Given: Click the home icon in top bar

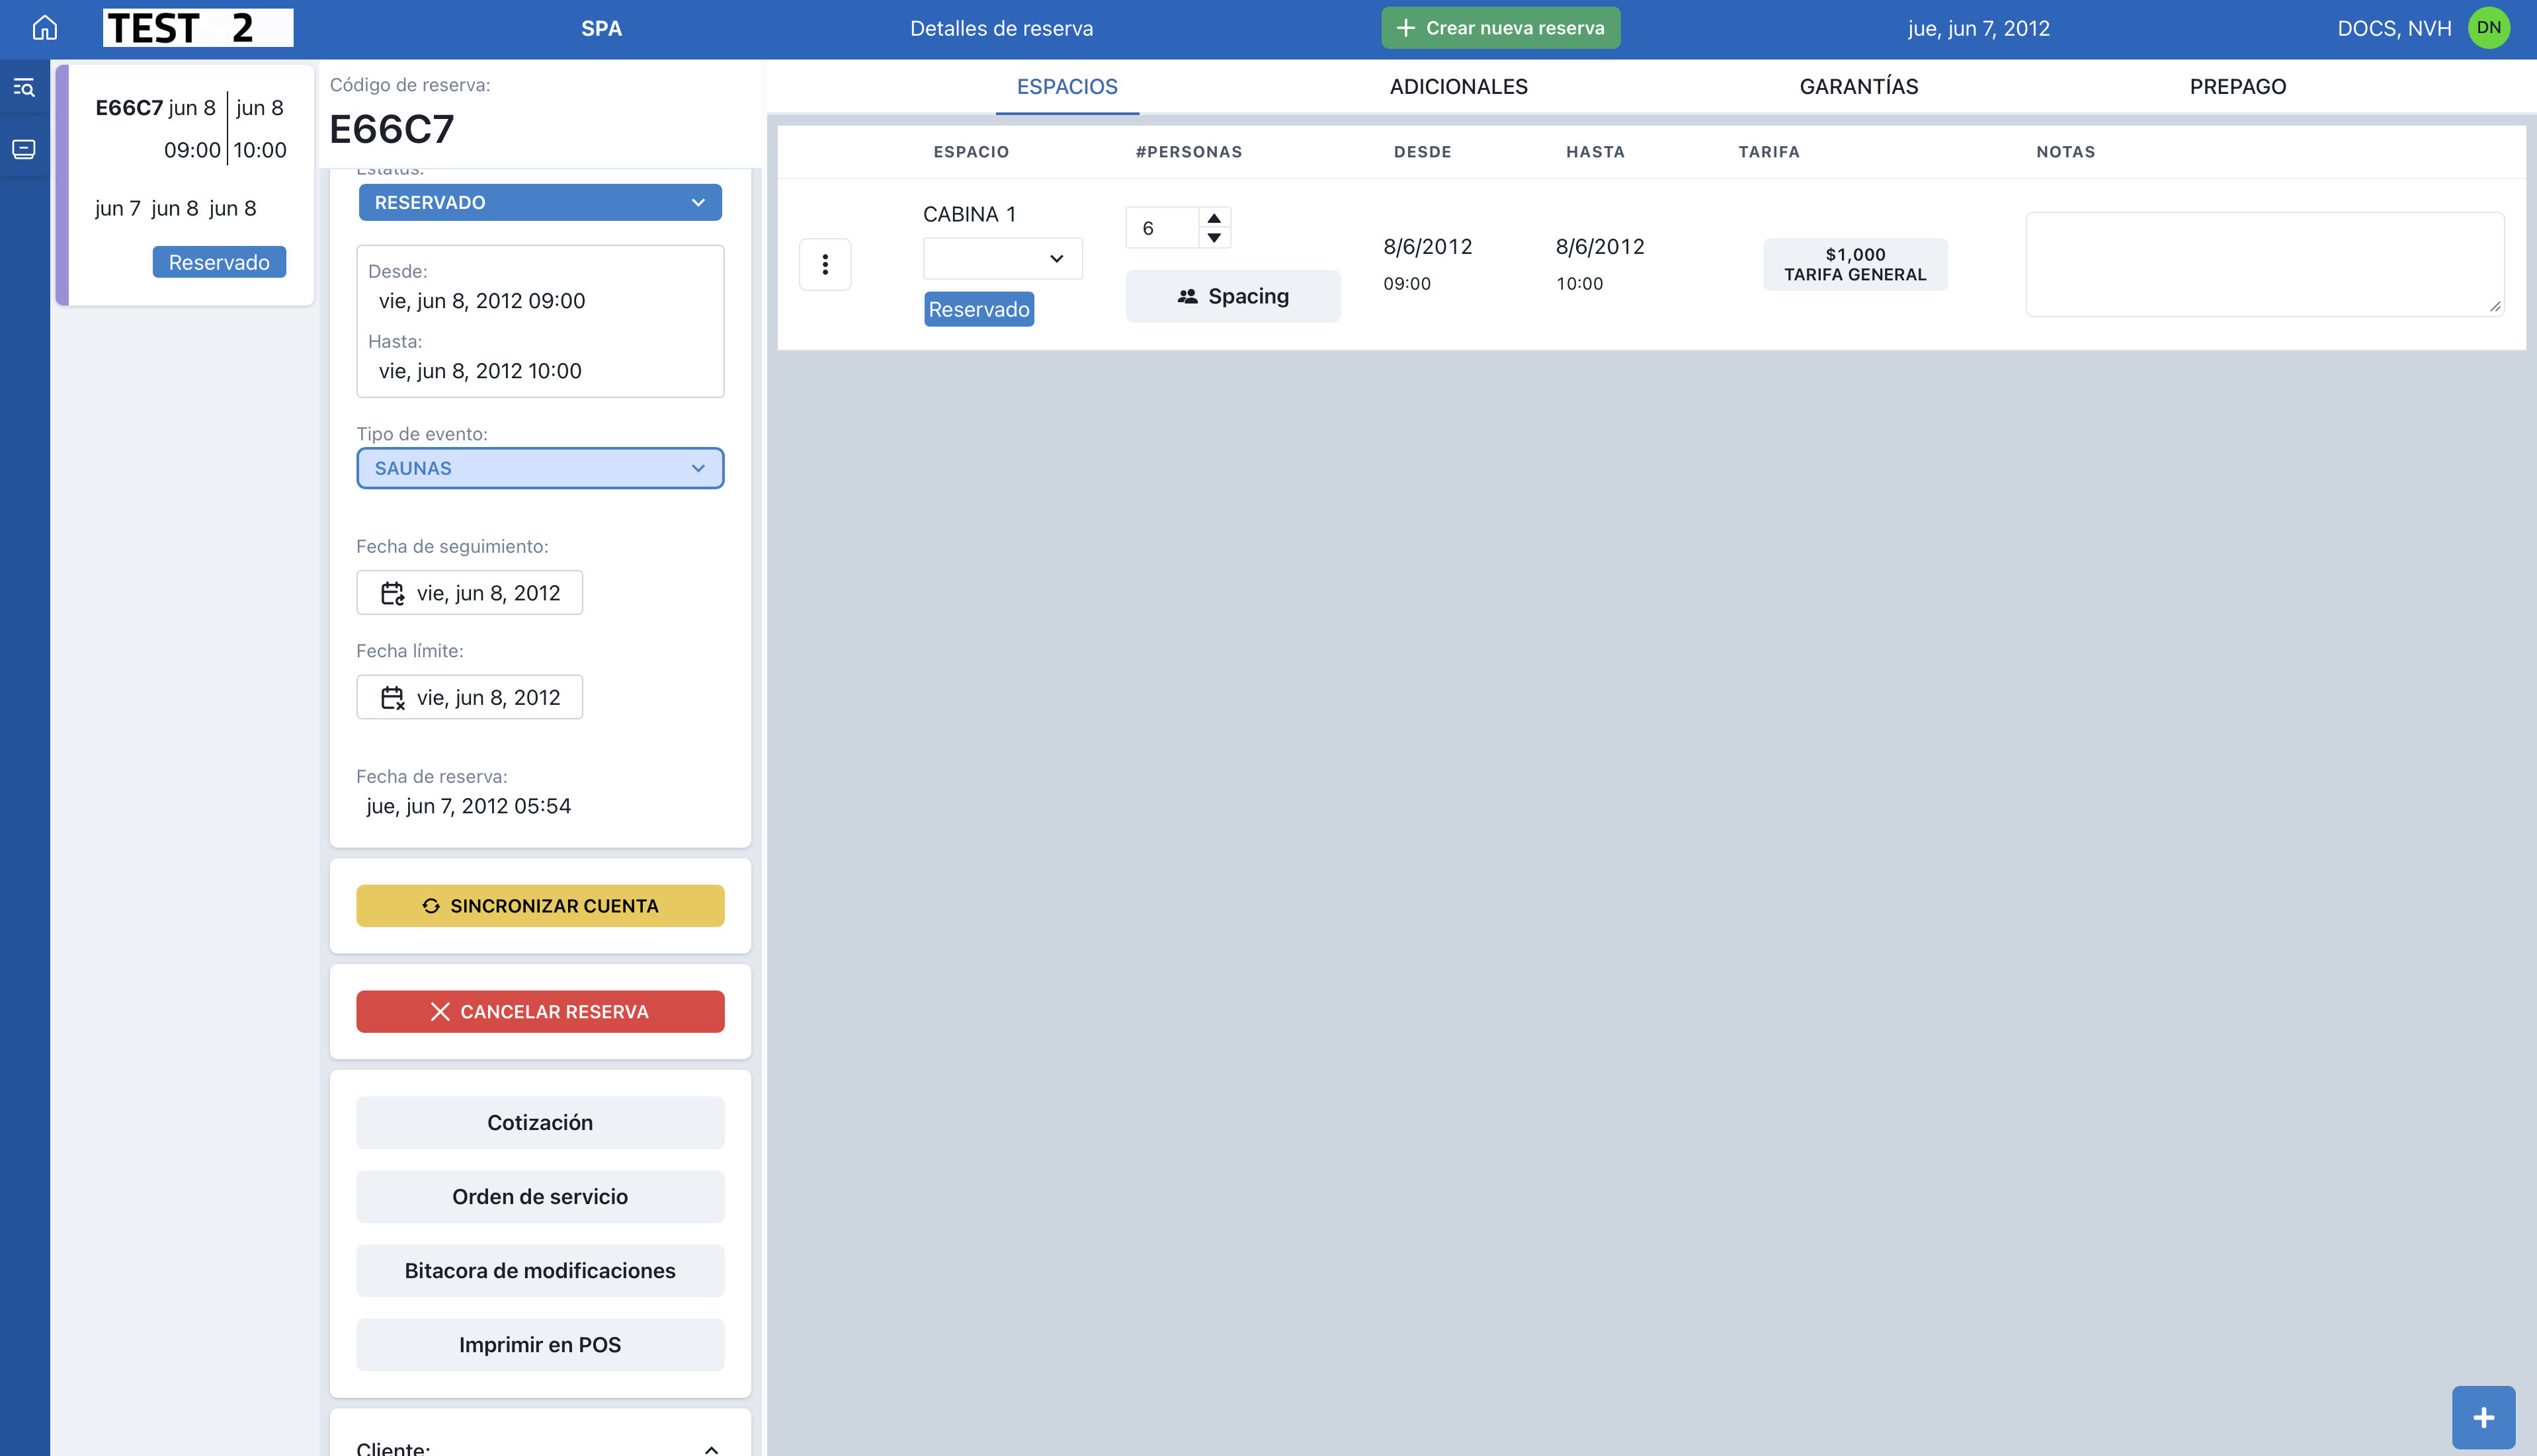Looking at the screenshot, I should [45, 28].
